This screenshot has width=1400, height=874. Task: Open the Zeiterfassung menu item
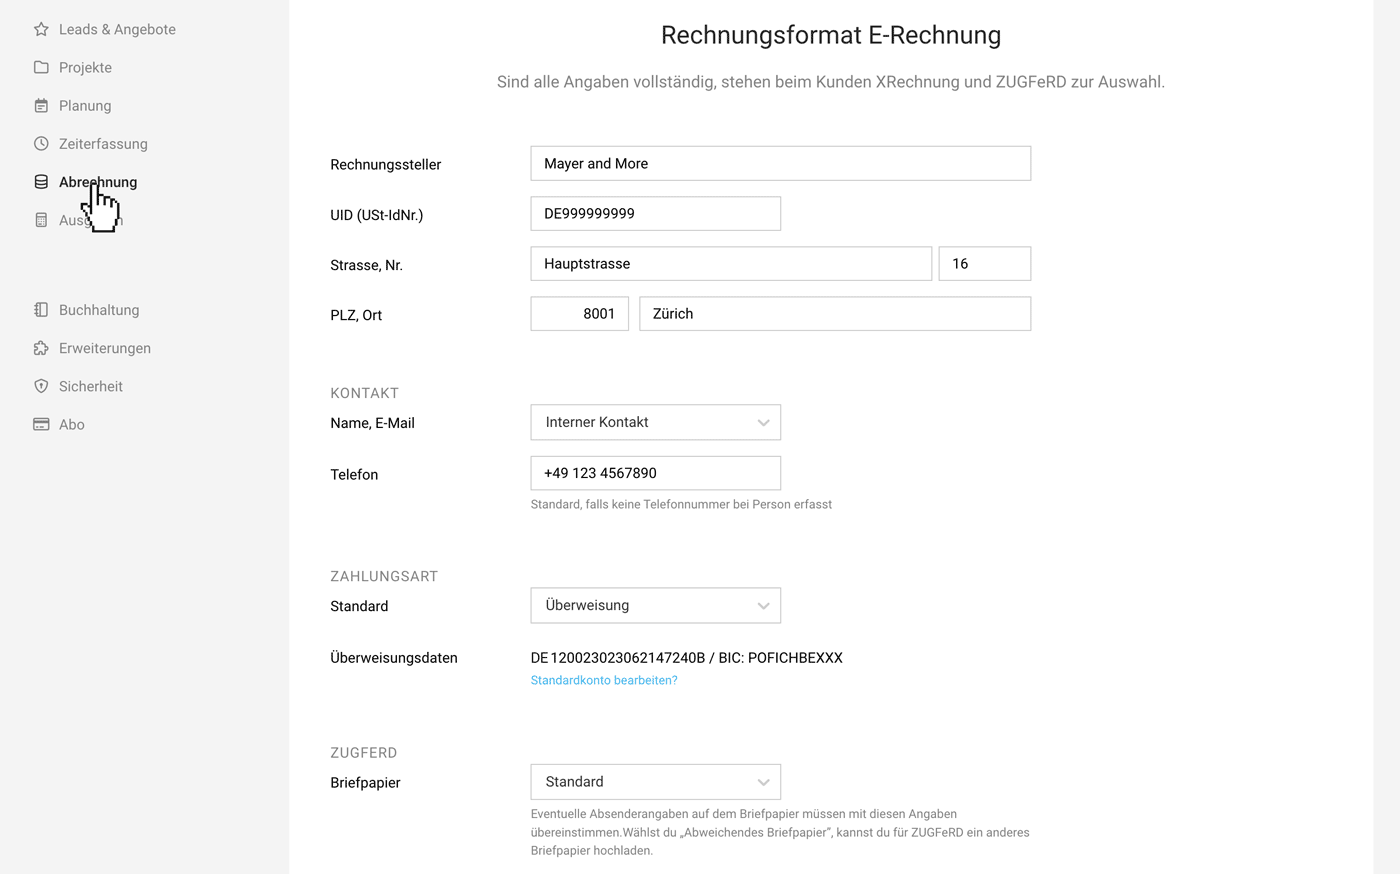pos(103,143)
